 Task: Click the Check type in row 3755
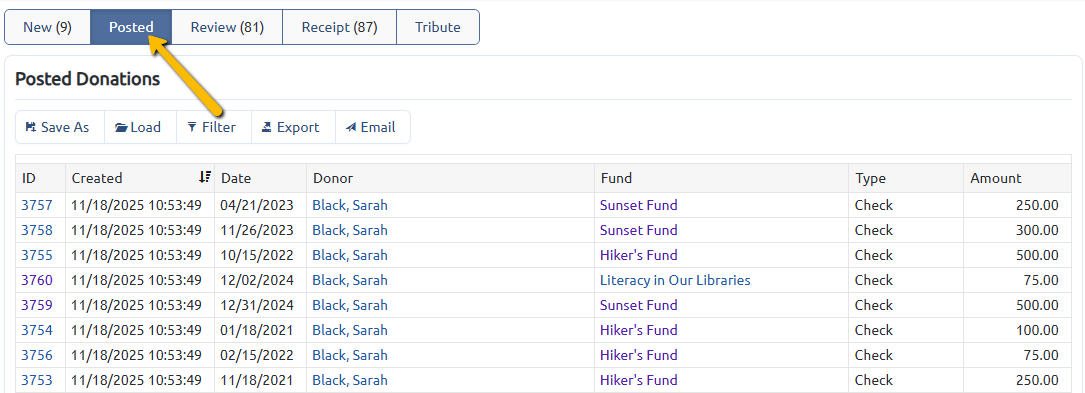[874, 255]
